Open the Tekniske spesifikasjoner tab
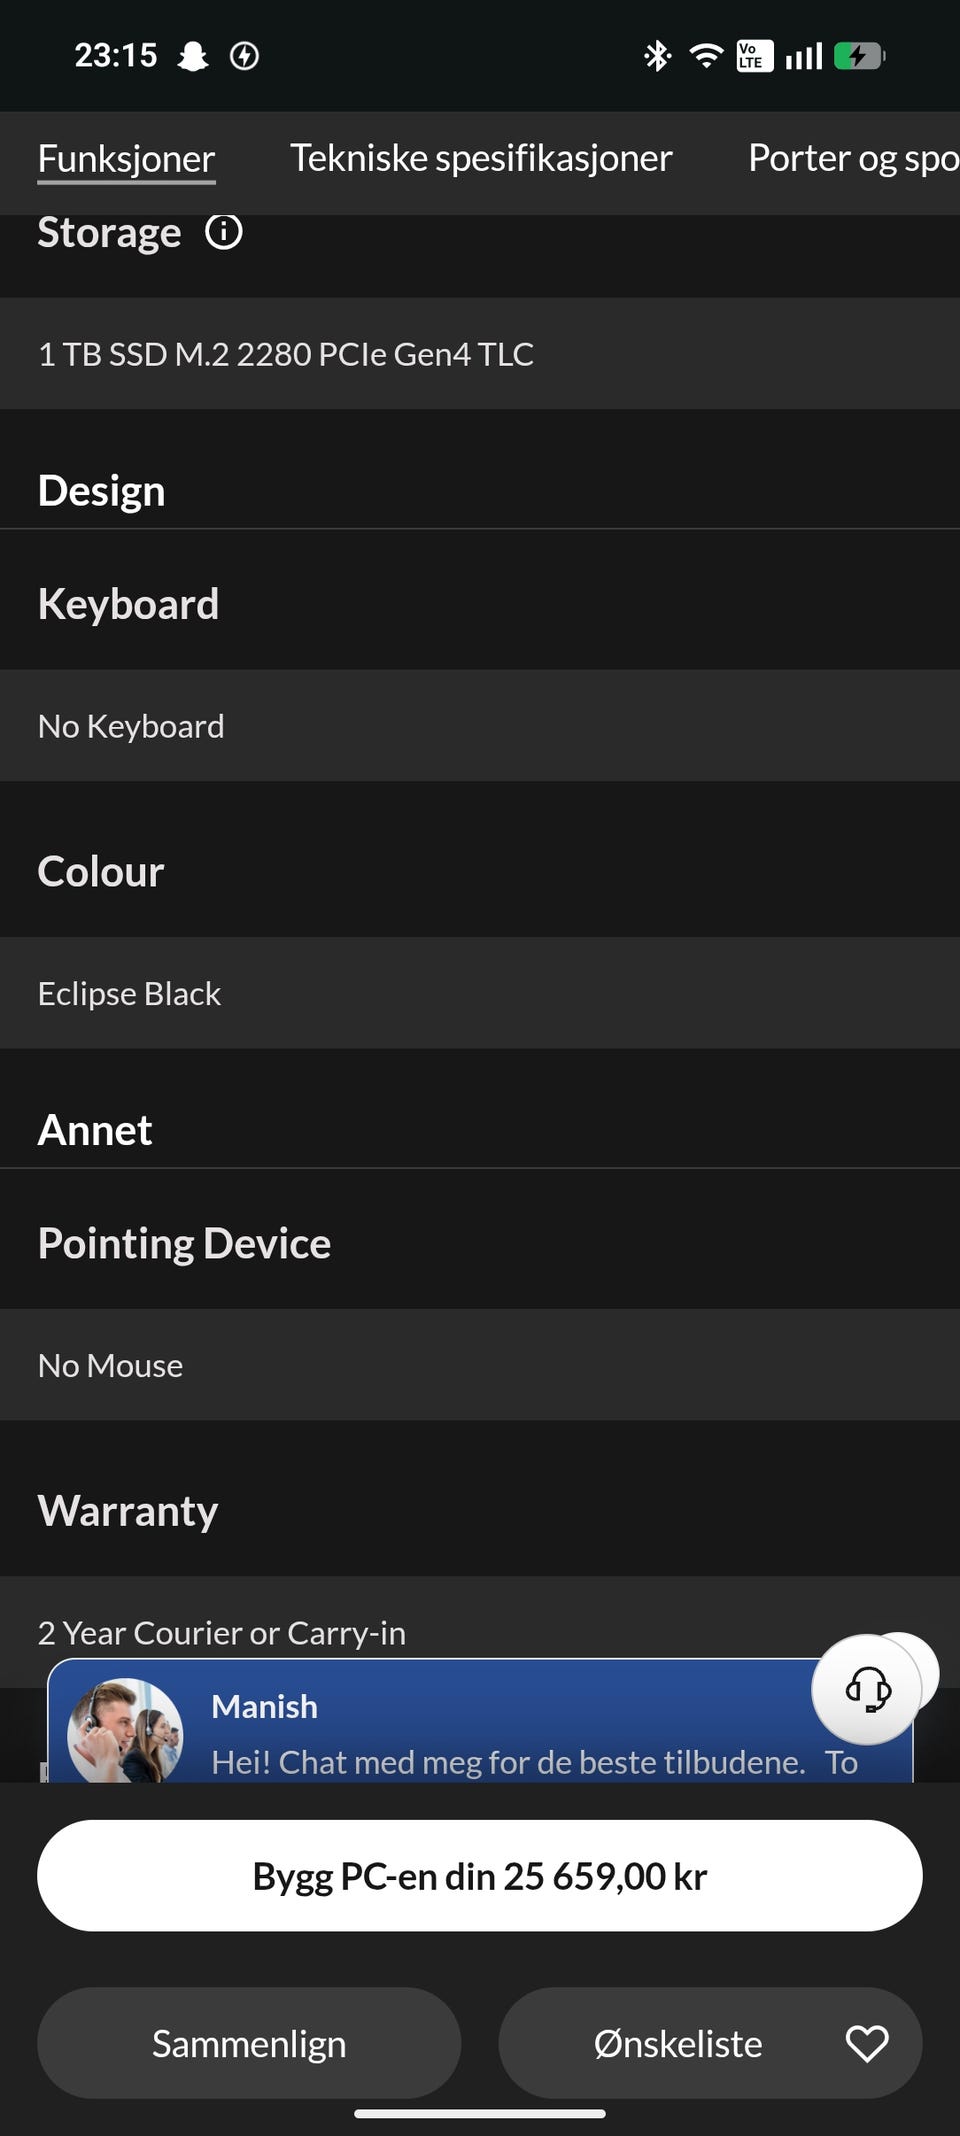The width and height of the screenshot is (960, 2136). point(481,159)
